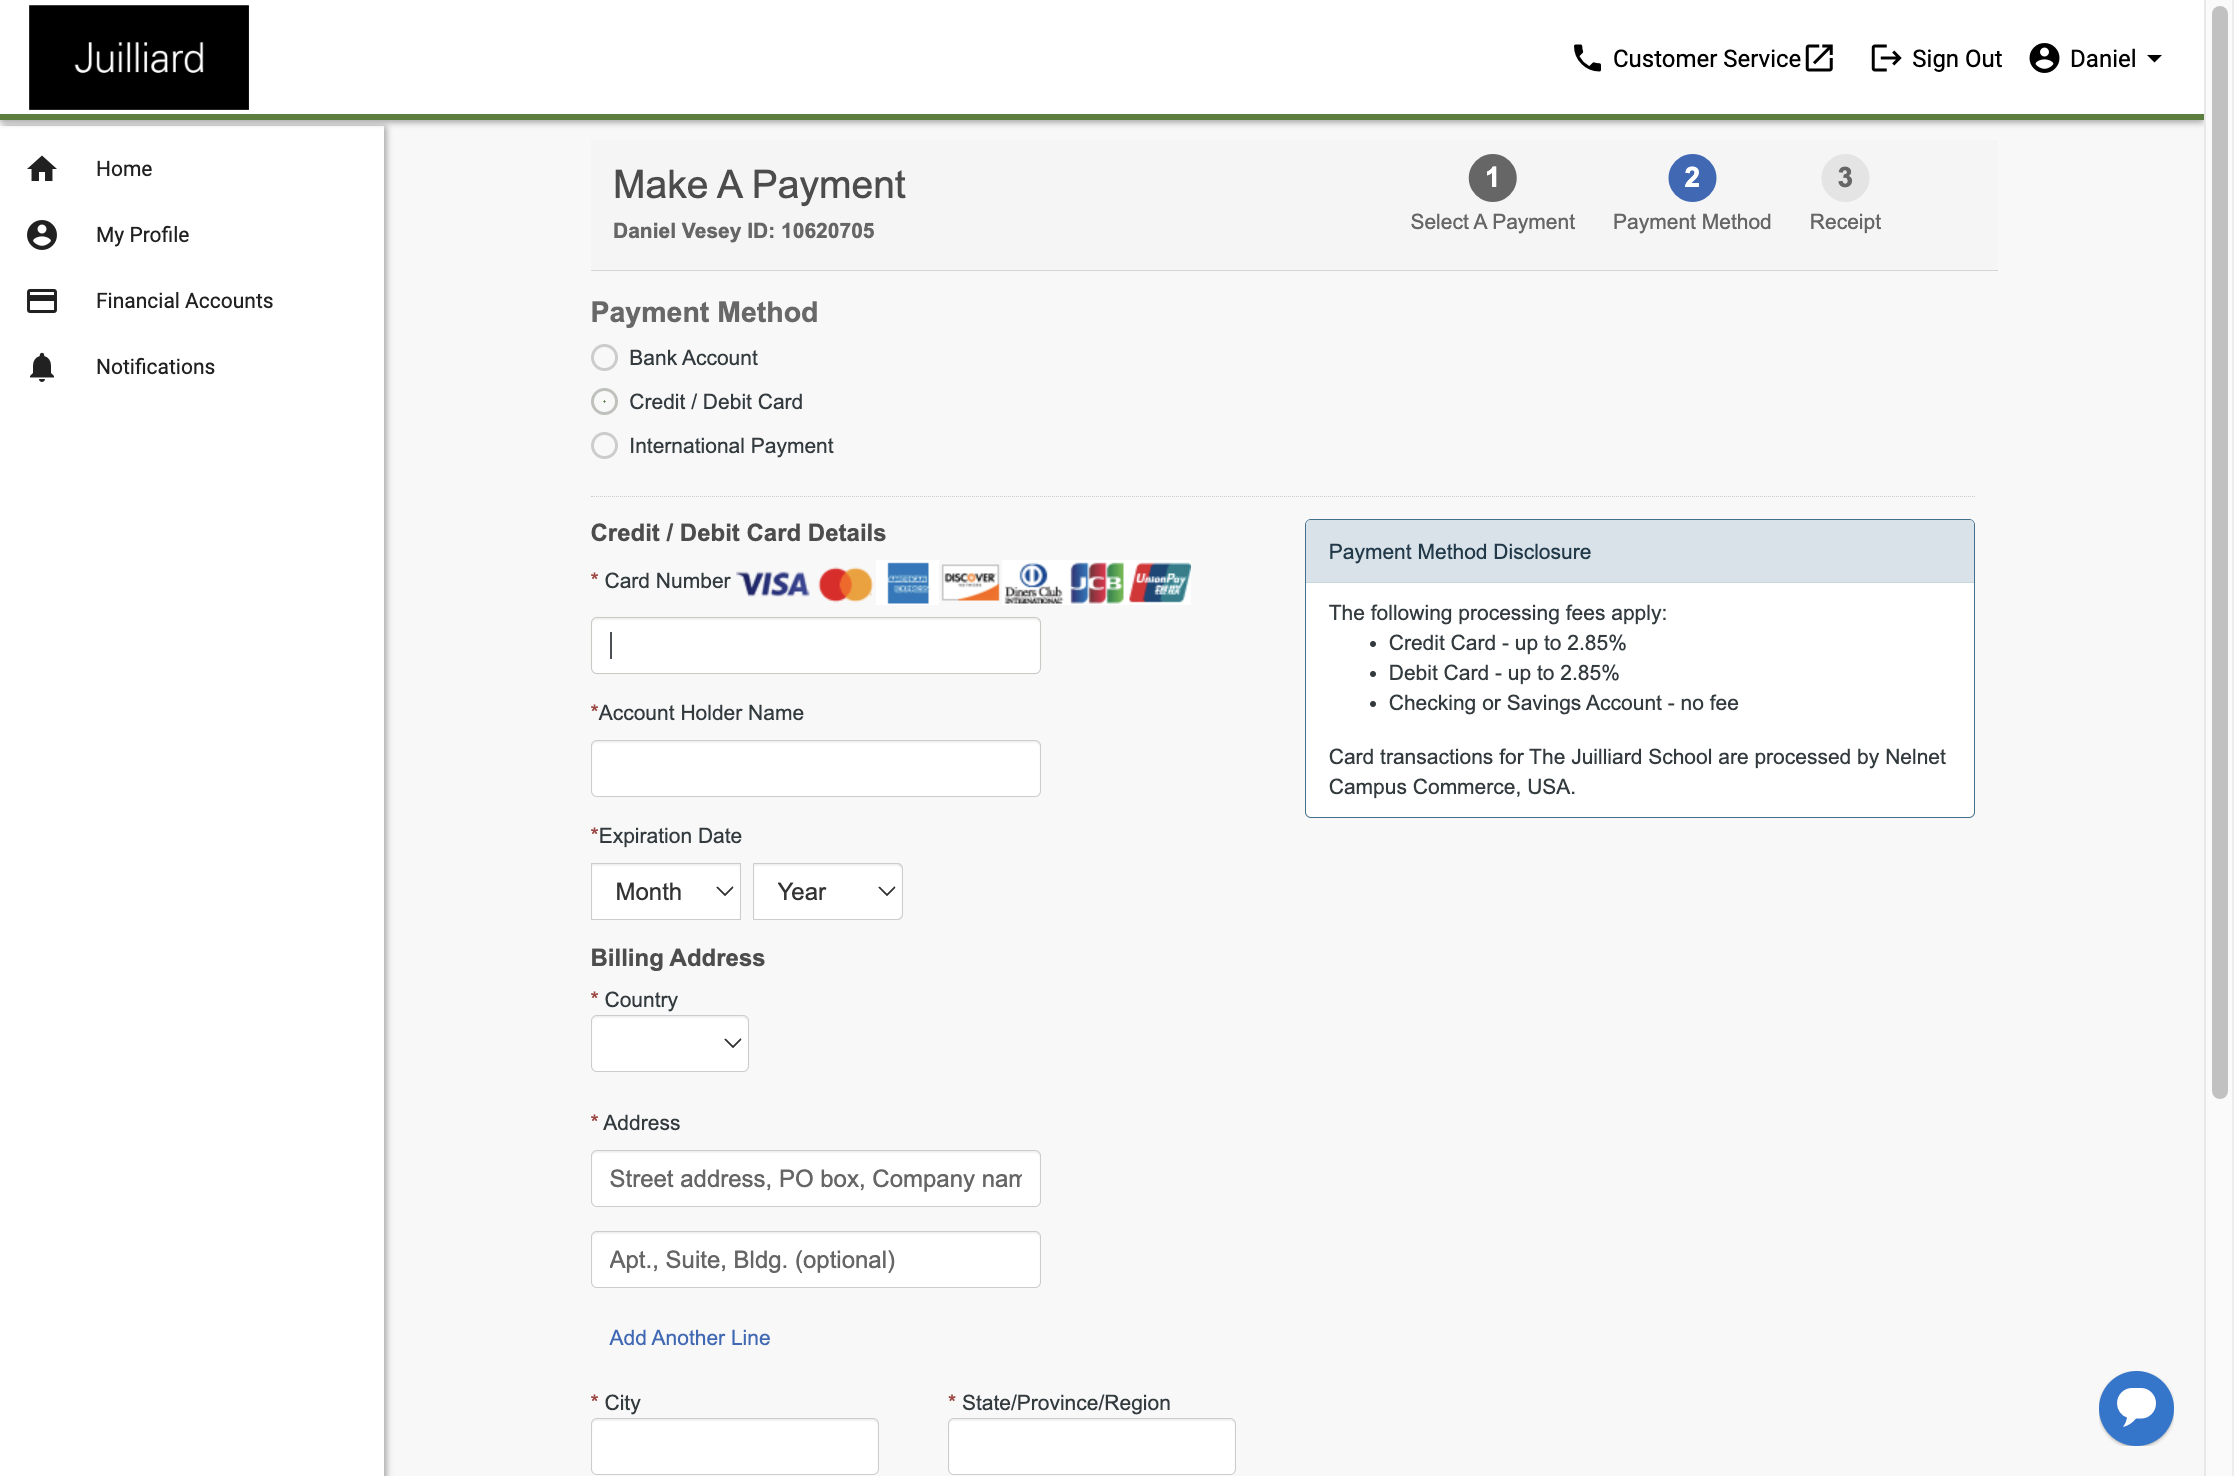Viewport: 2234px width, 1476px height.
Task: Go to step 2 Payment Method
Action: click(x=1692, y=194)
